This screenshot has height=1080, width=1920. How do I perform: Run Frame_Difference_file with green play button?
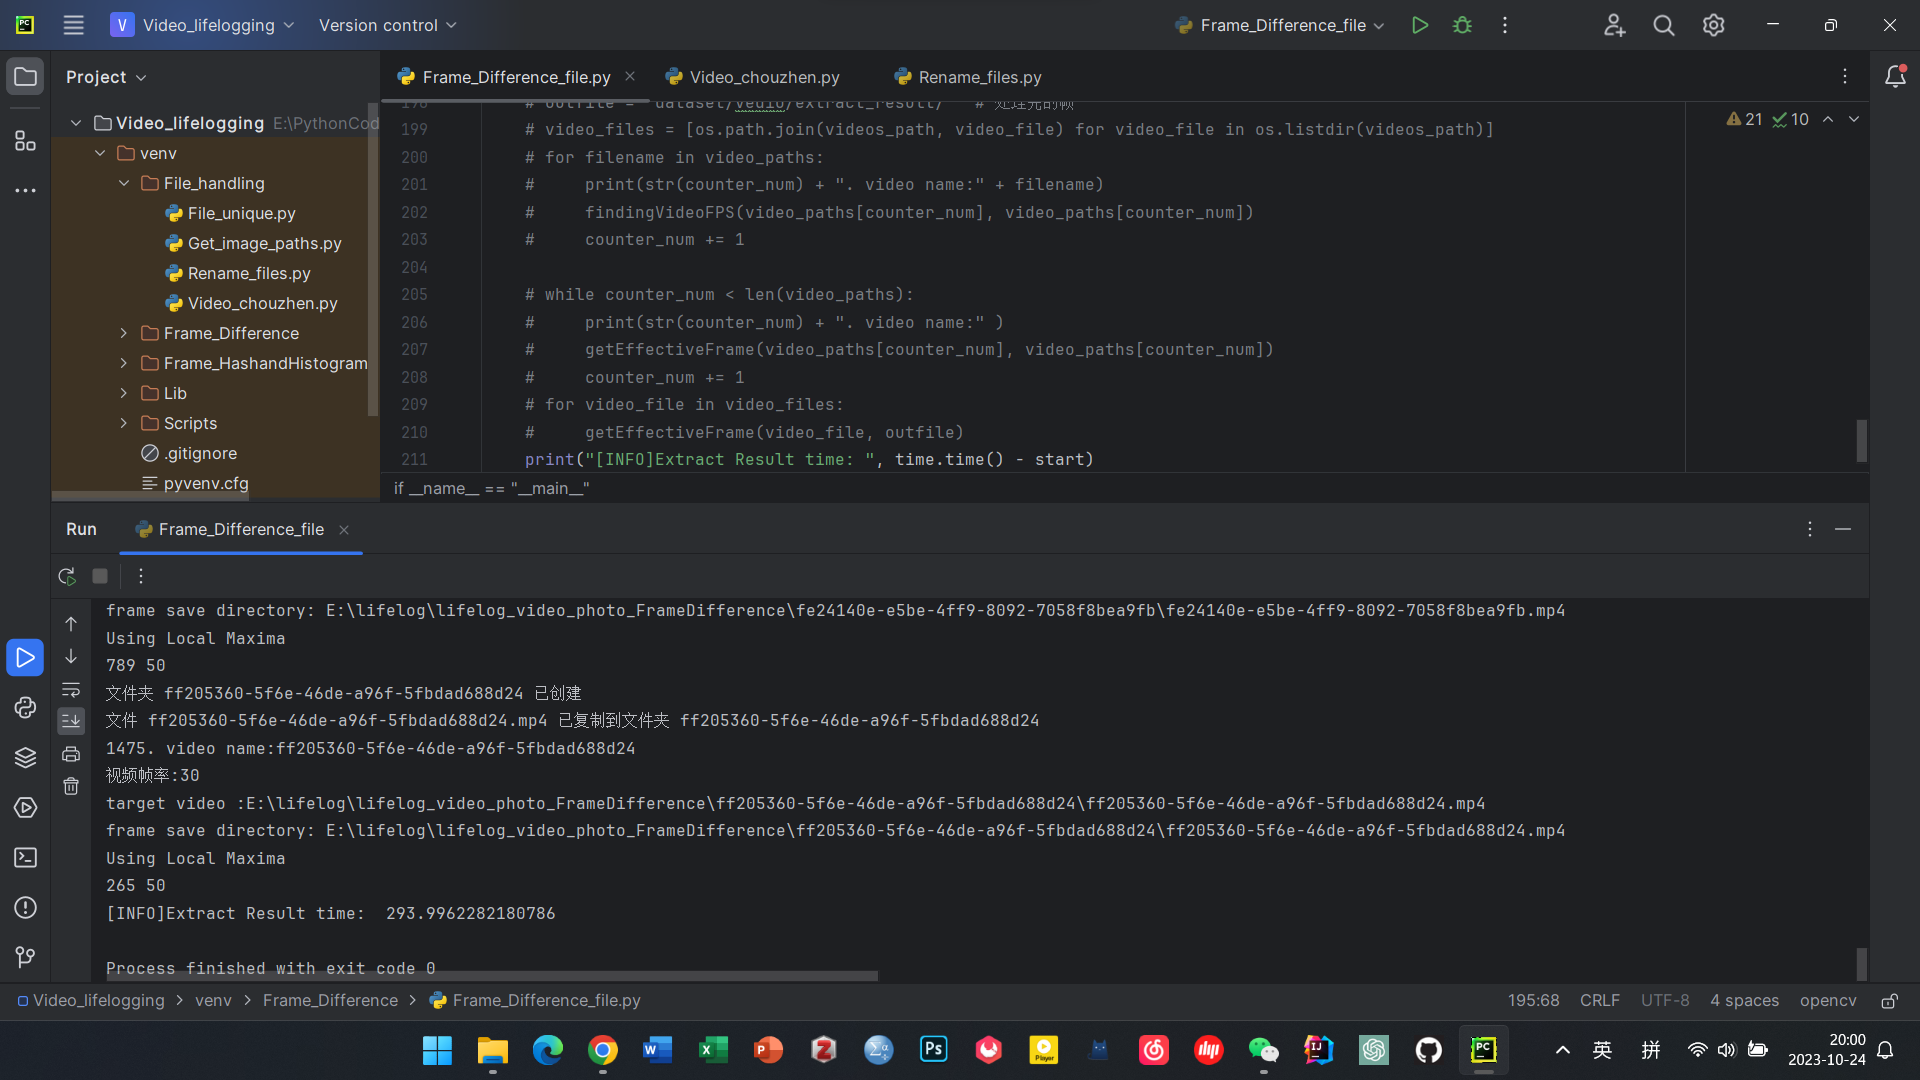1419,25
